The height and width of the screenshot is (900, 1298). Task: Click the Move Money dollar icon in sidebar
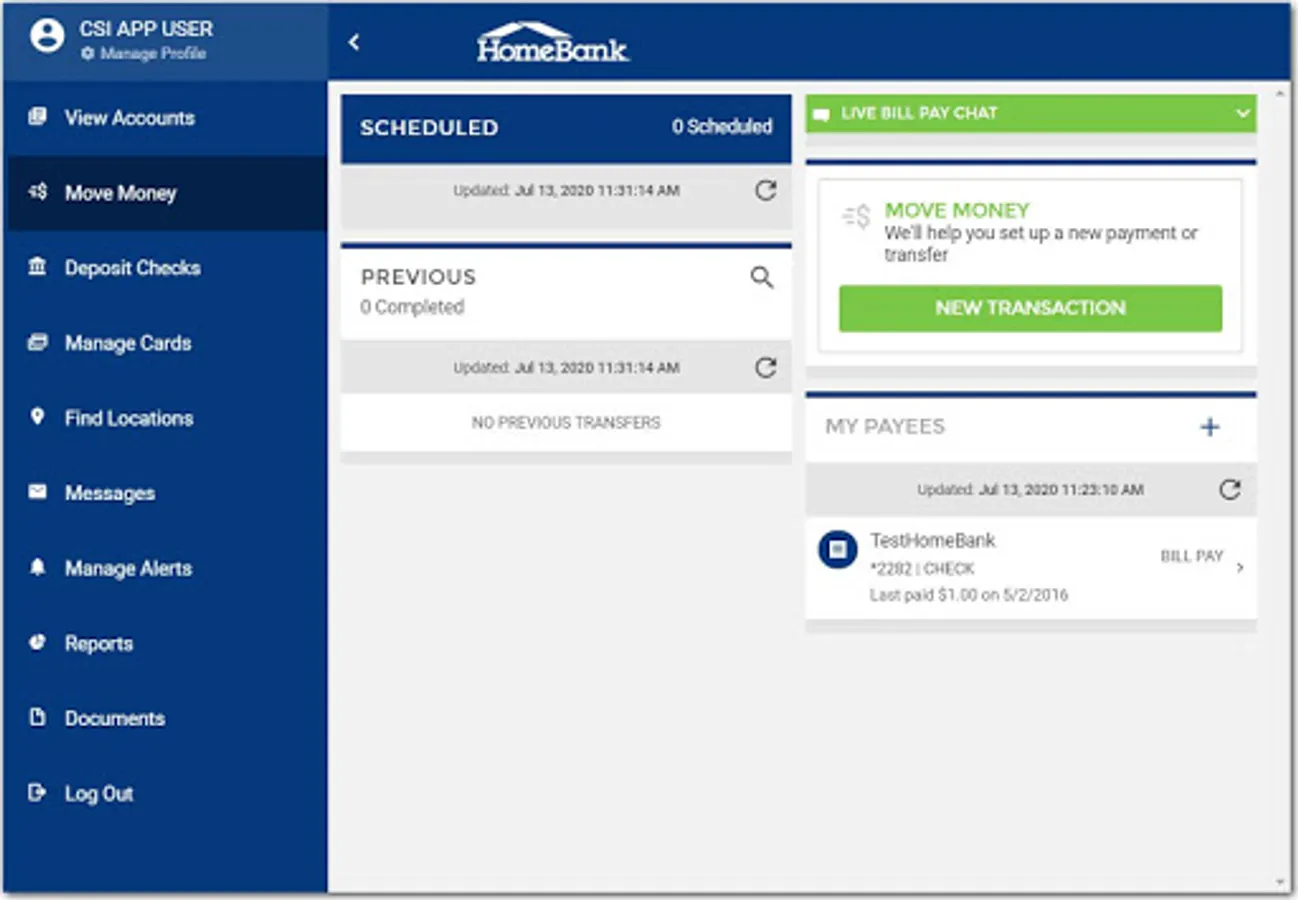pos(37,192)
